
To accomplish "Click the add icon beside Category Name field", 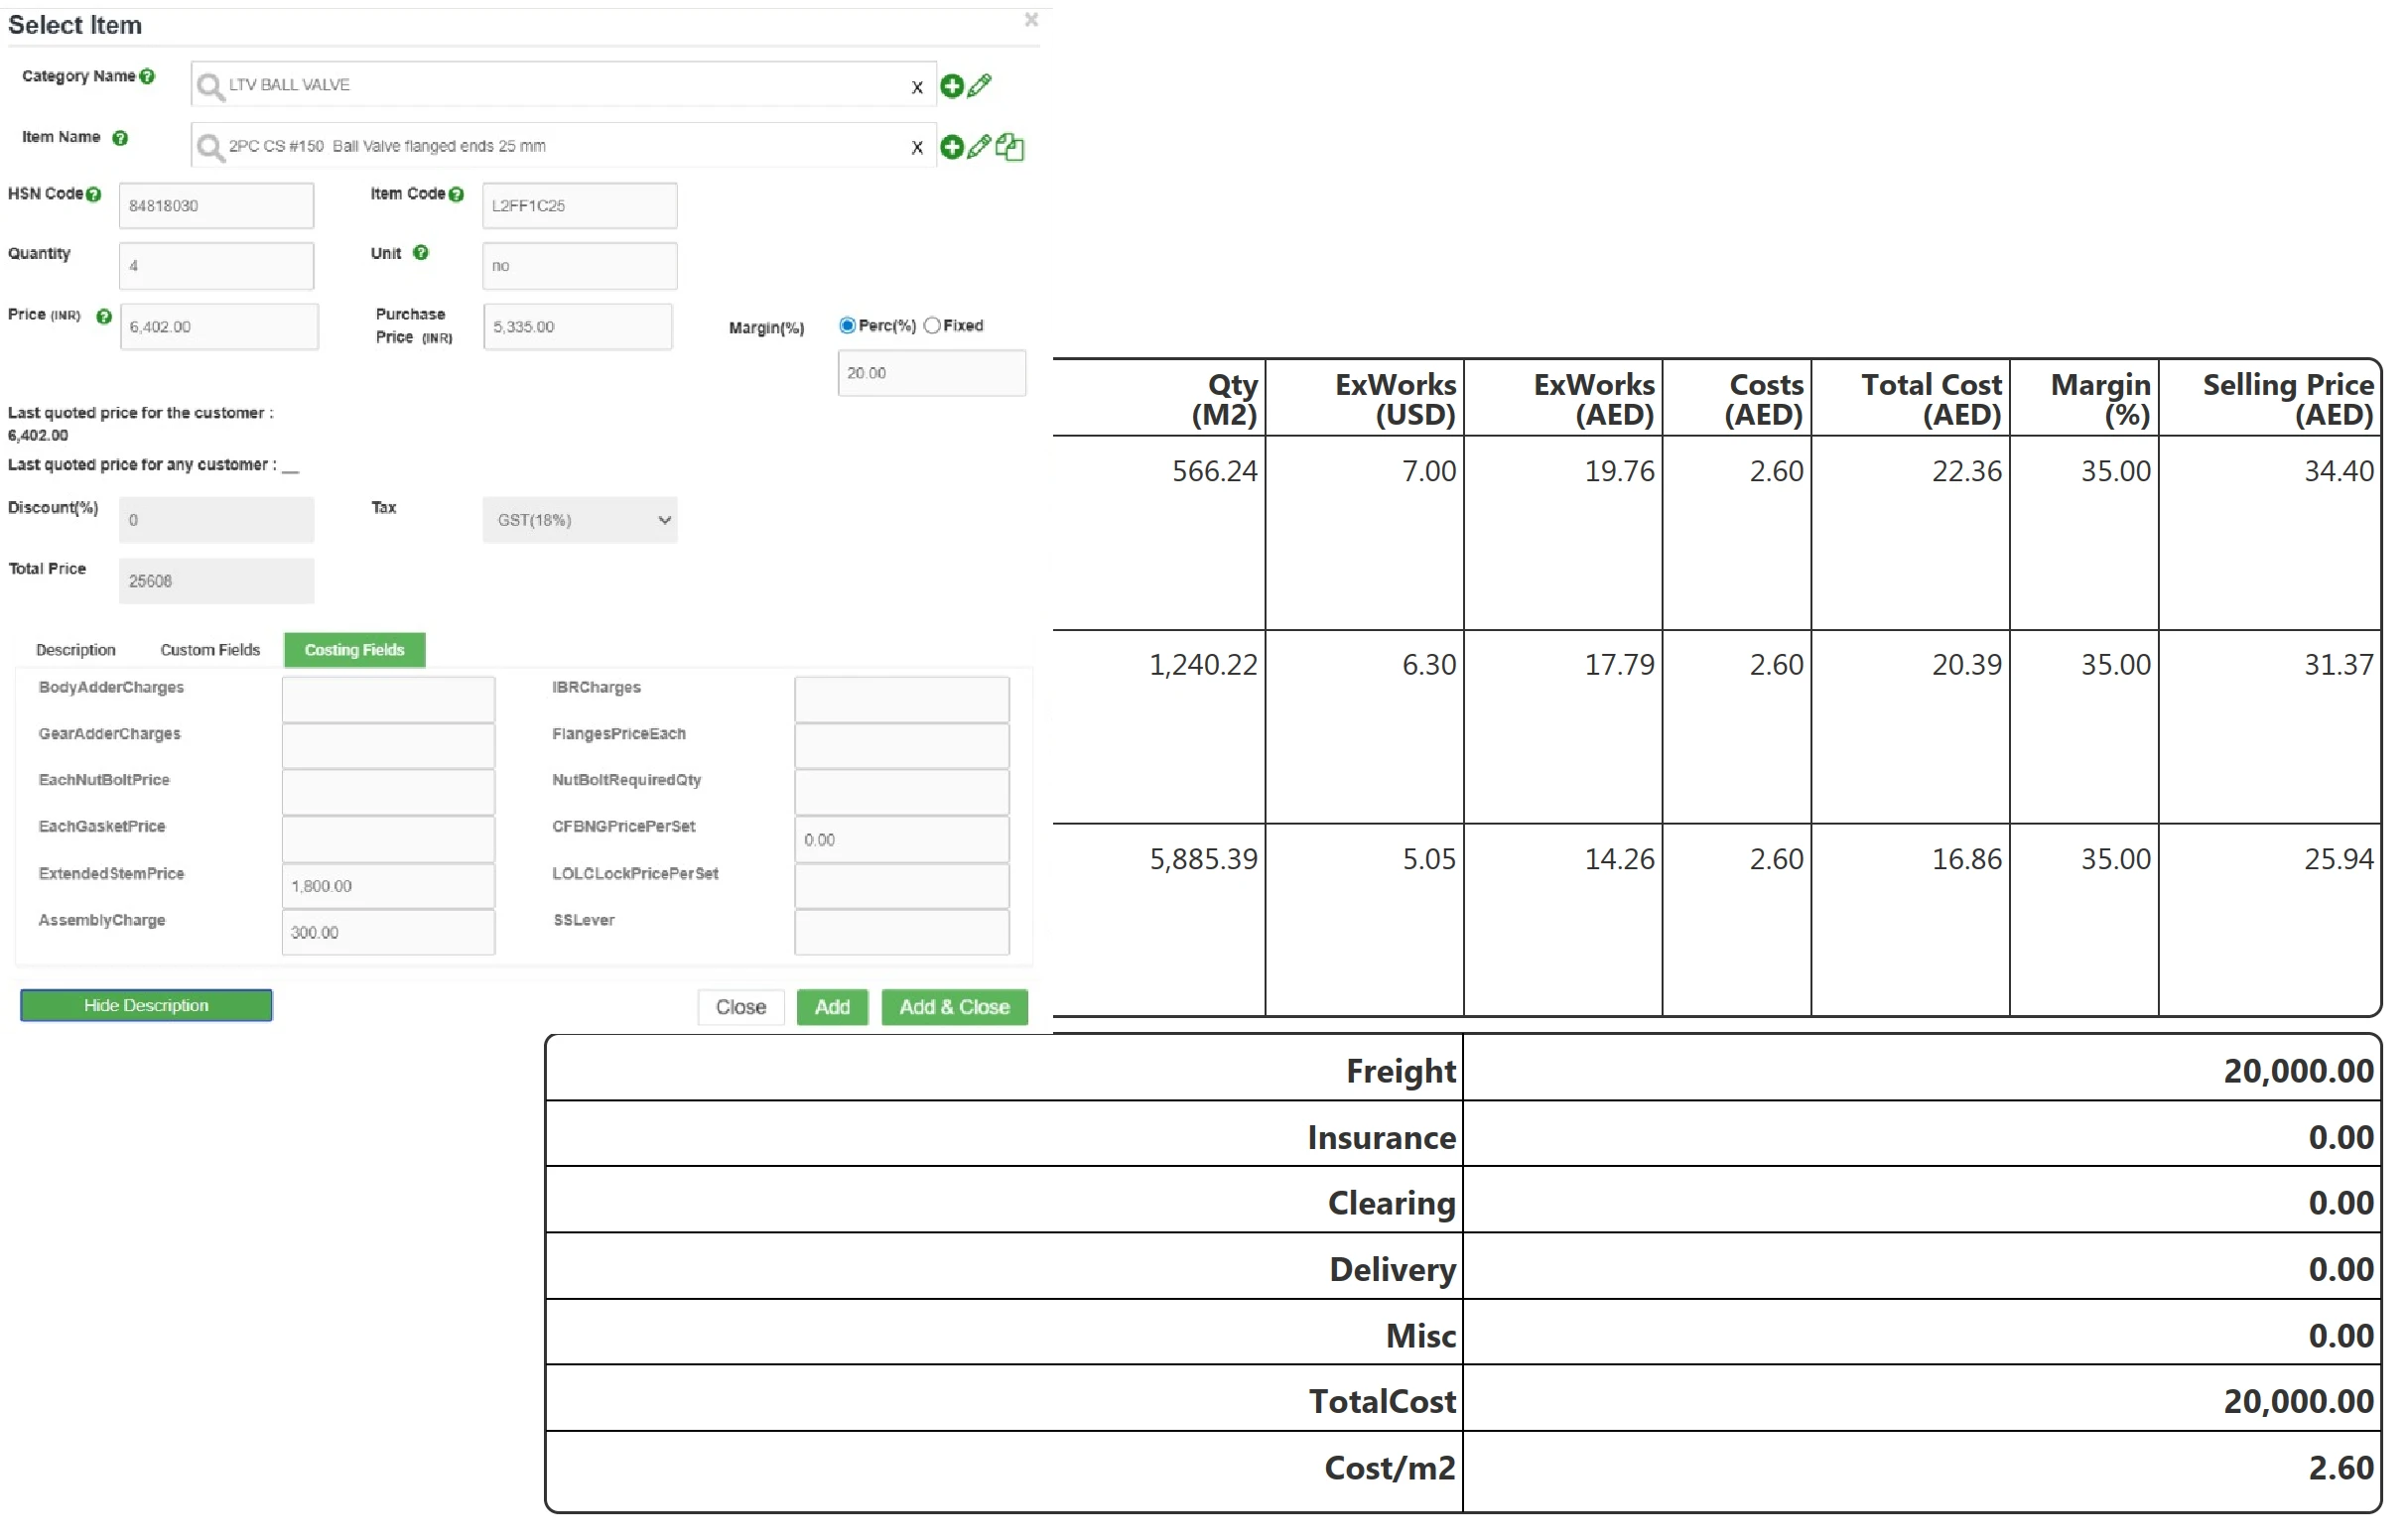I will point(952,86).
